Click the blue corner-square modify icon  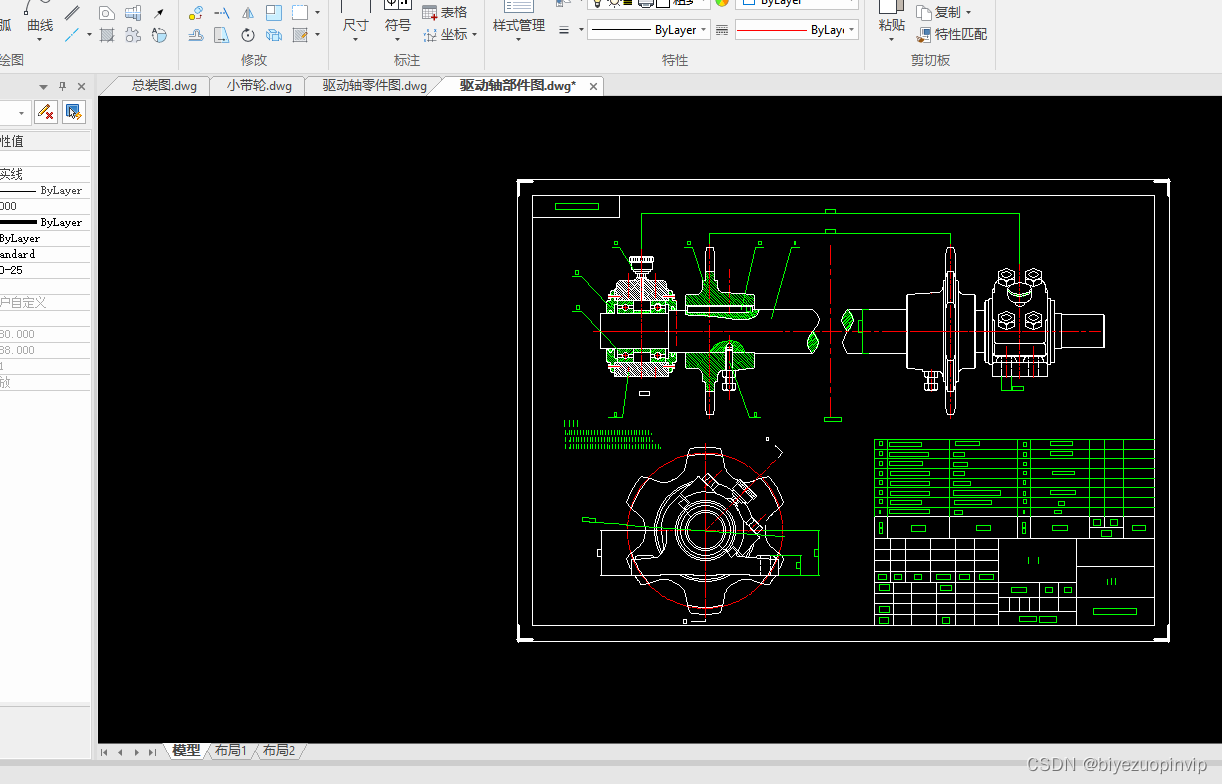click(274, 13)
